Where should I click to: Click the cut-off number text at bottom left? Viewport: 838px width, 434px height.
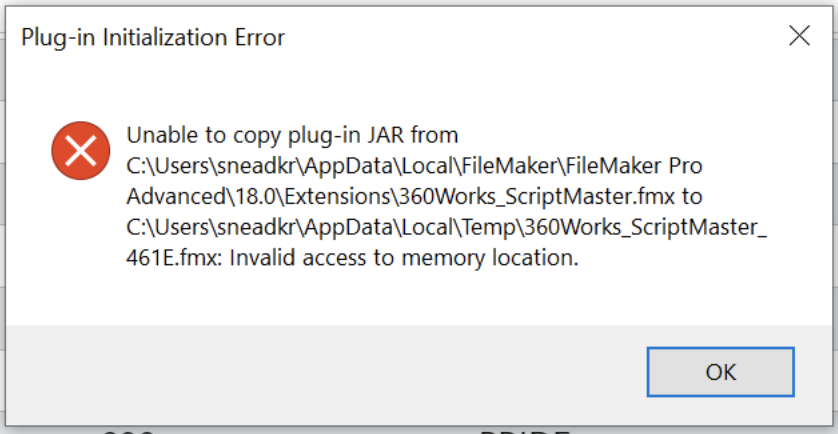pyautogui.click(x=128, y=430)
